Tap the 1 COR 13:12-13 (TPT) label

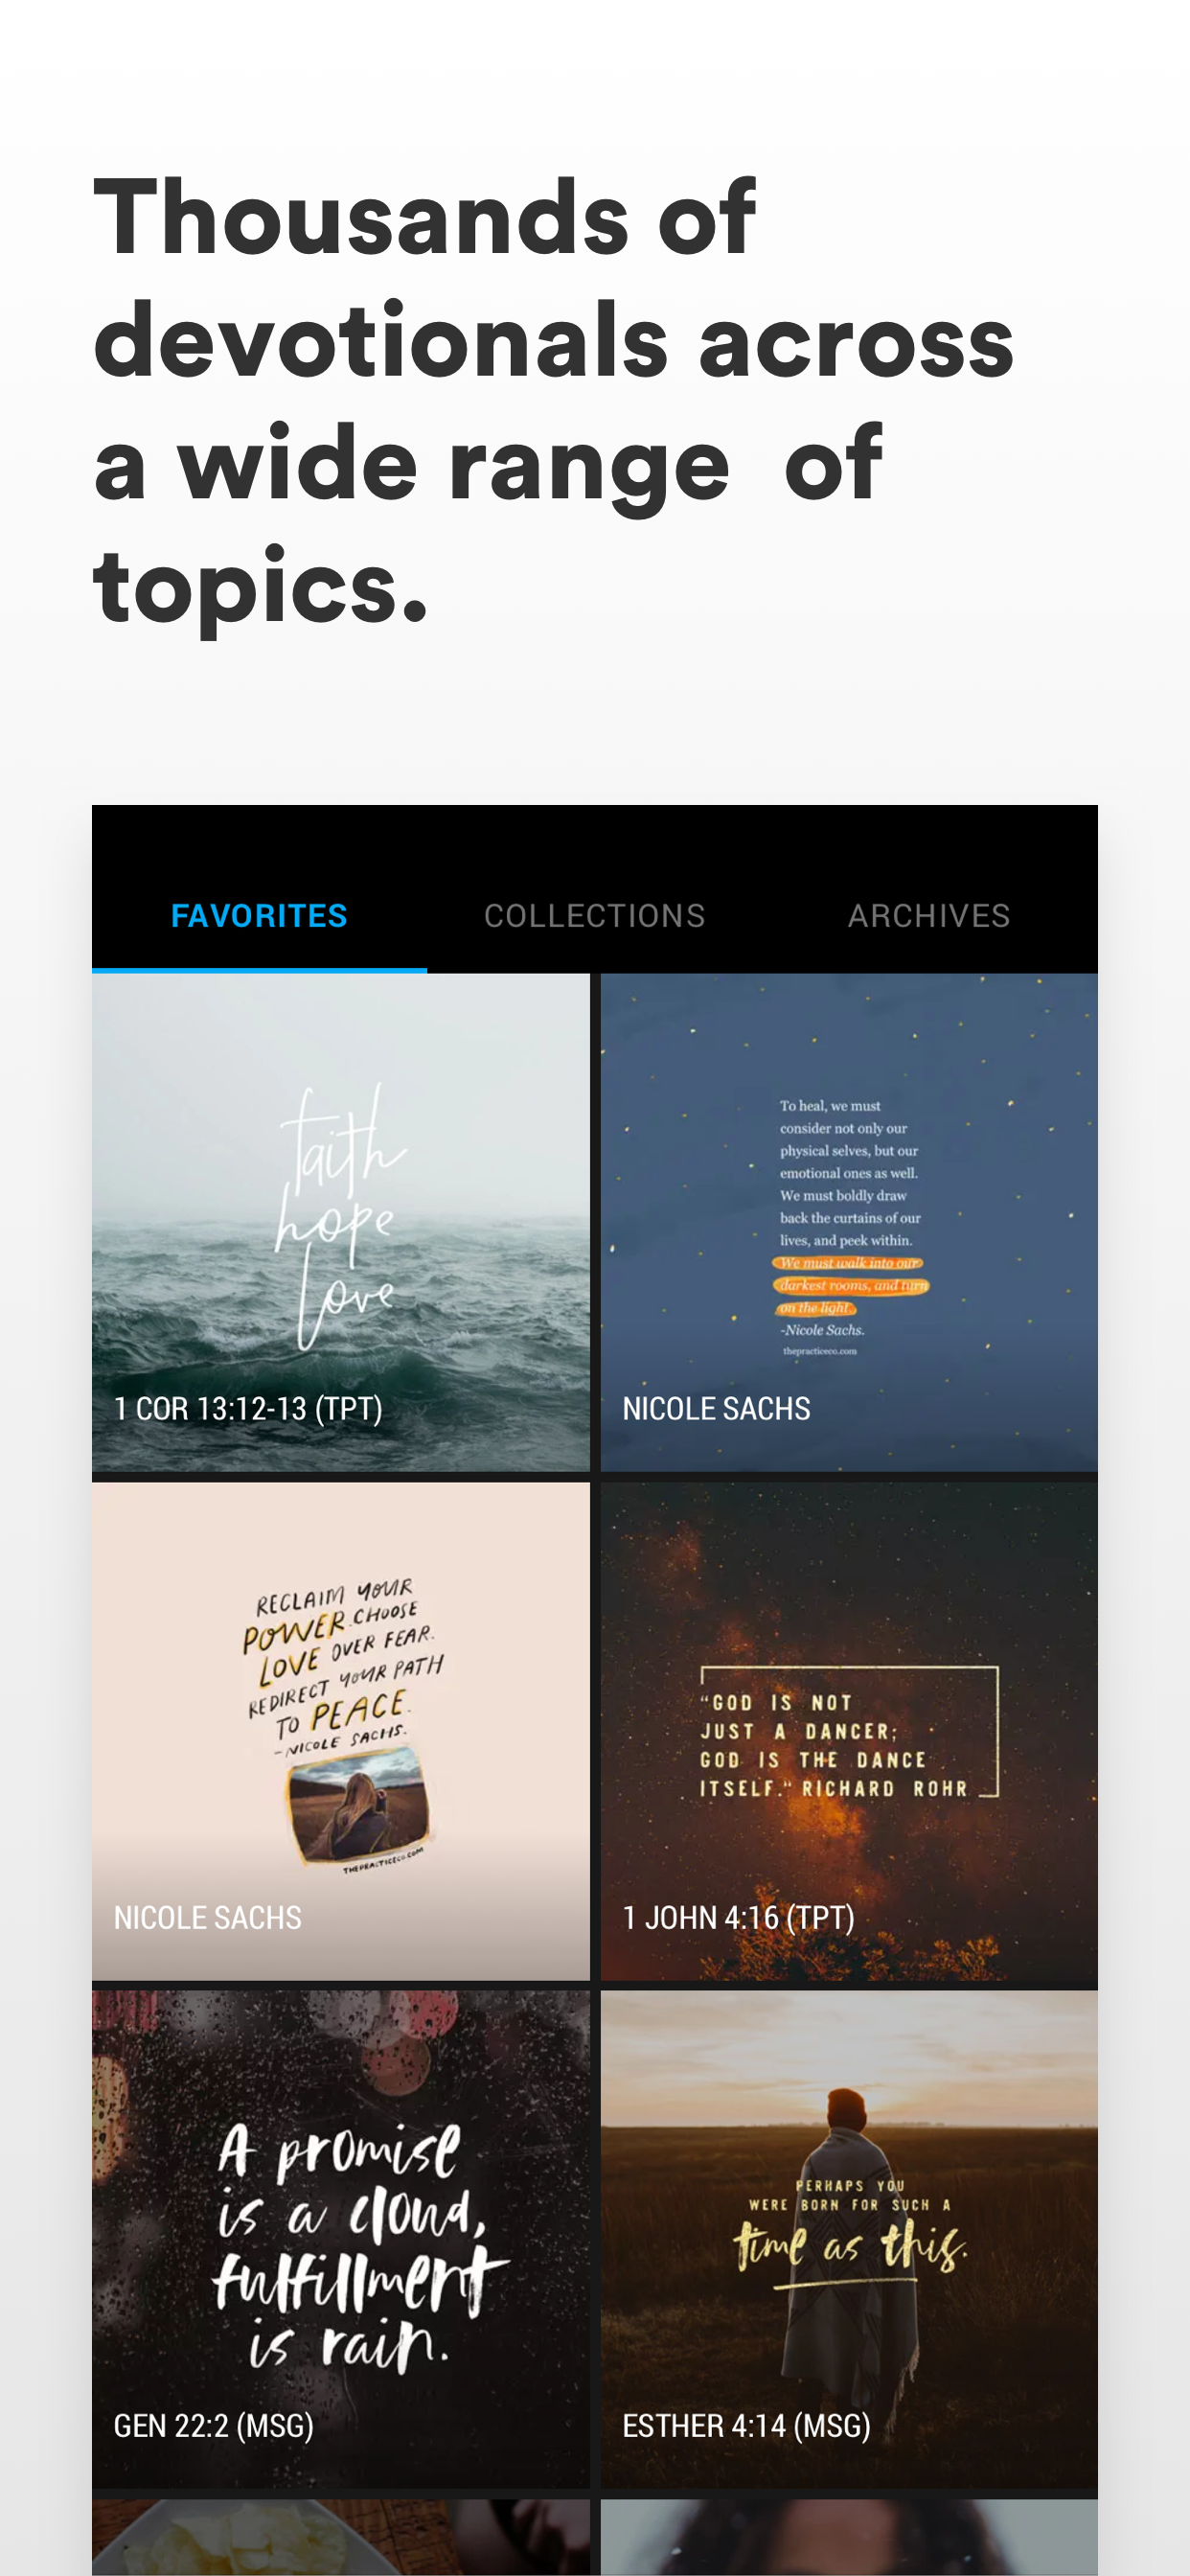point(248,1409)
